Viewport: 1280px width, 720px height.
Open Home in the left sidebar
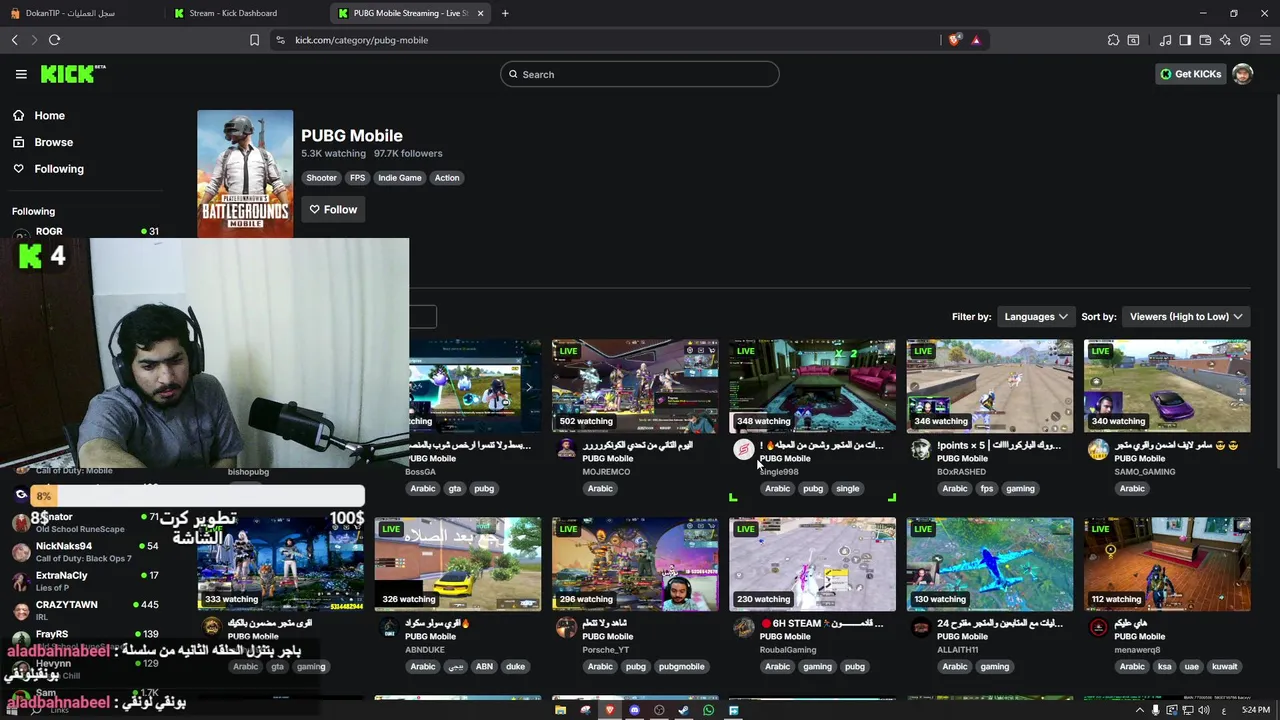[x=49, y=115]
